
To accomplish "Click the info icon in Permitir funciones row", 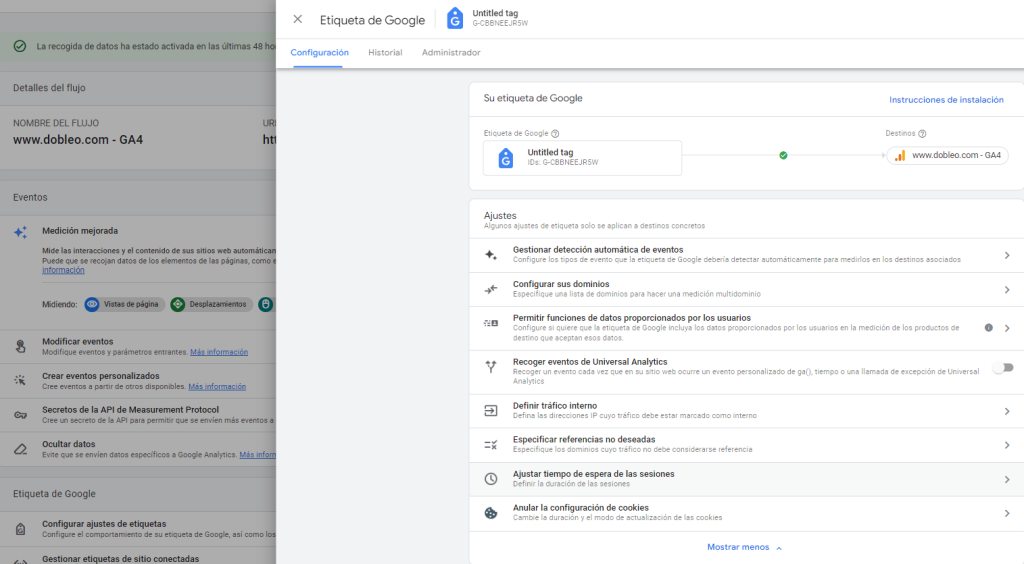I will pyautogui.click(x=988, y=327).
